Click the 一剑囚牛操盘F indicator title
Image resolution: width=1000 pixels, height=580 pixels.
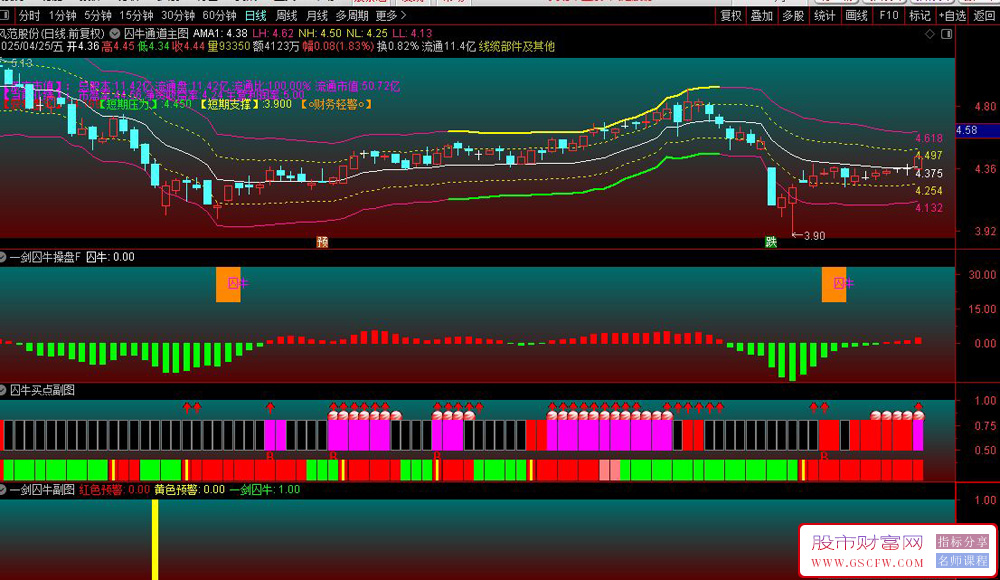(45, 257)
